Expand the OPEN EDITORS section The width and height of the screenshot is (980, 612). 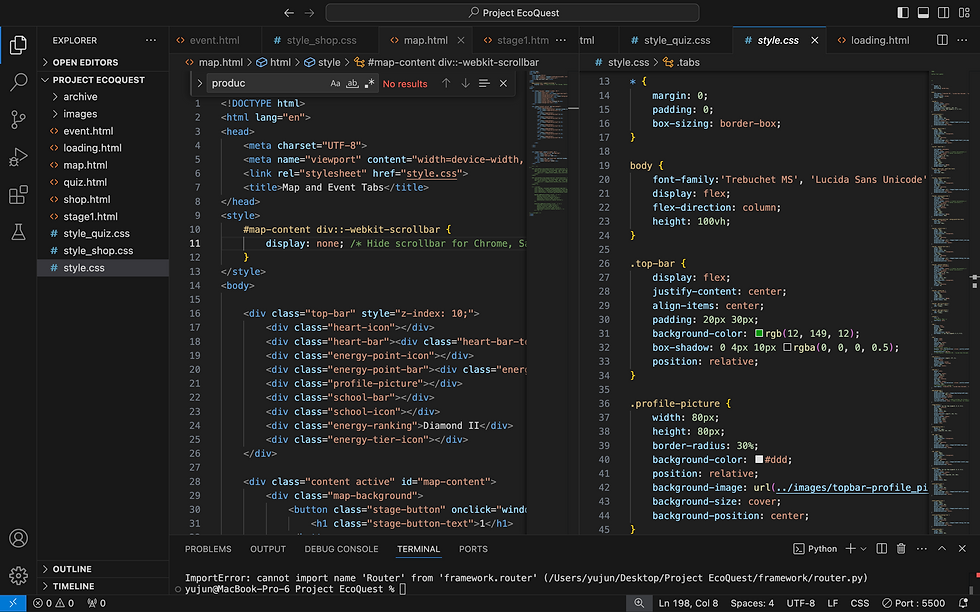tap(103, 63)
